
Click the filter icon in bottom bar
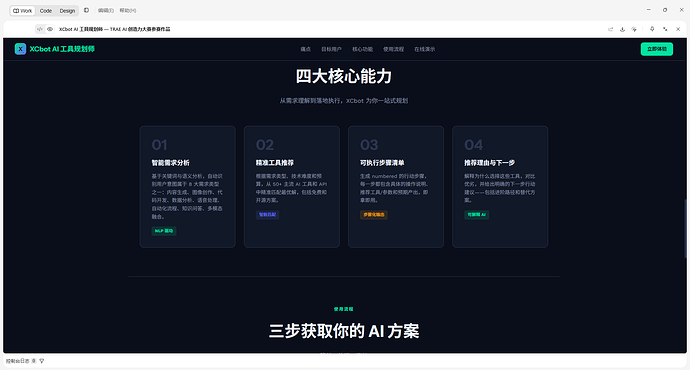42,361
